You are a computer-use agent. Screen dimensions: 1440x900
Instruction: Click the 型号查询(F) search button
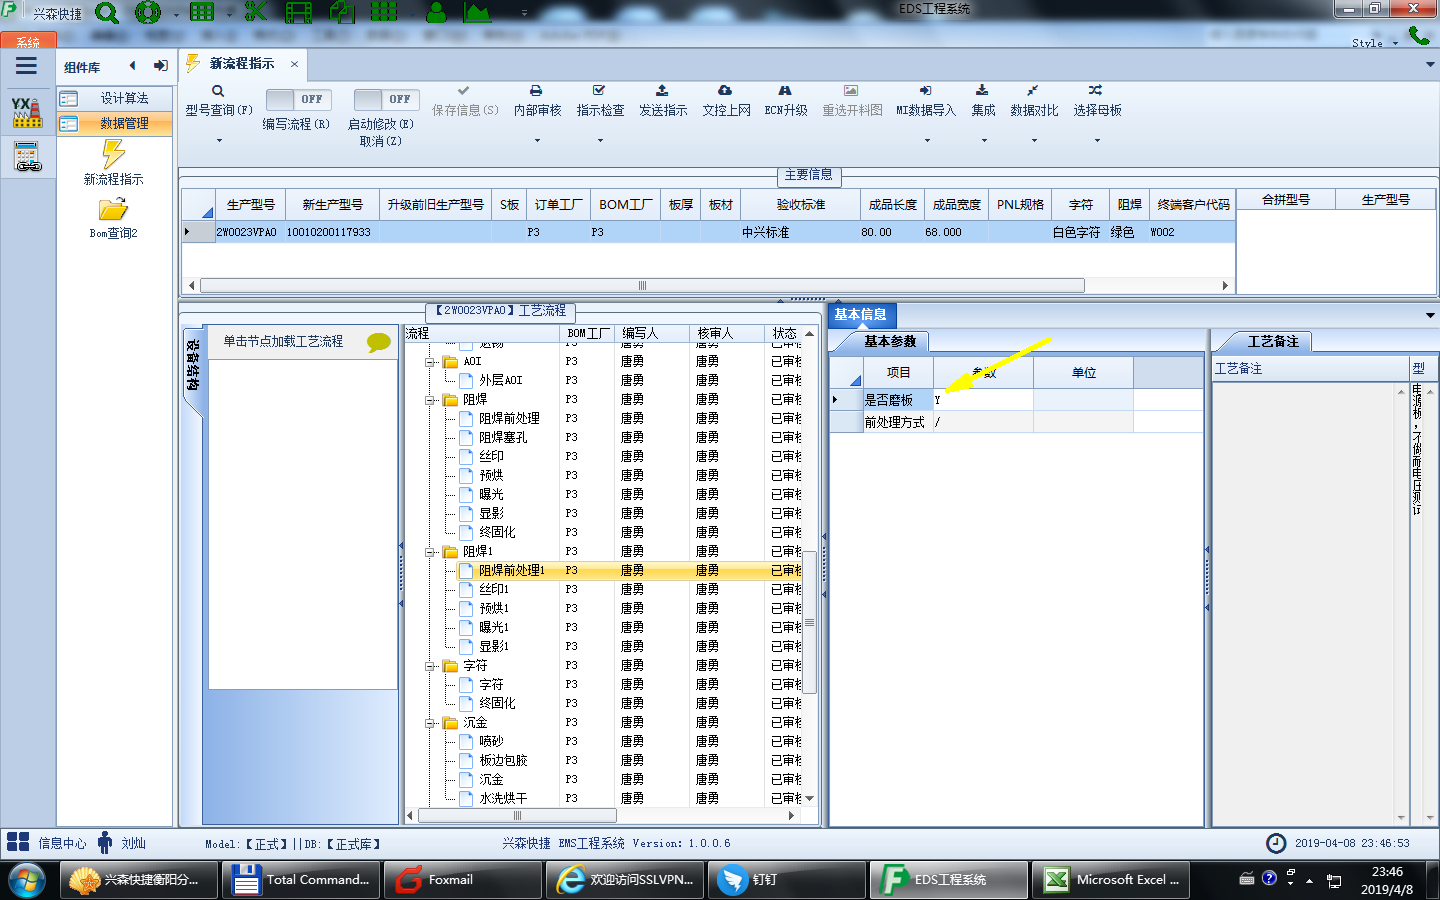click(219, 101)
